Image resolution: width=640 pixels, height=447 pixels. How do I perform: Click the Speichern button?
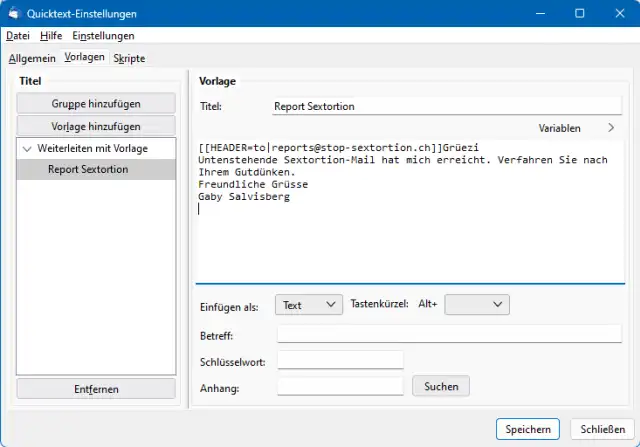(x=526, y=429)
